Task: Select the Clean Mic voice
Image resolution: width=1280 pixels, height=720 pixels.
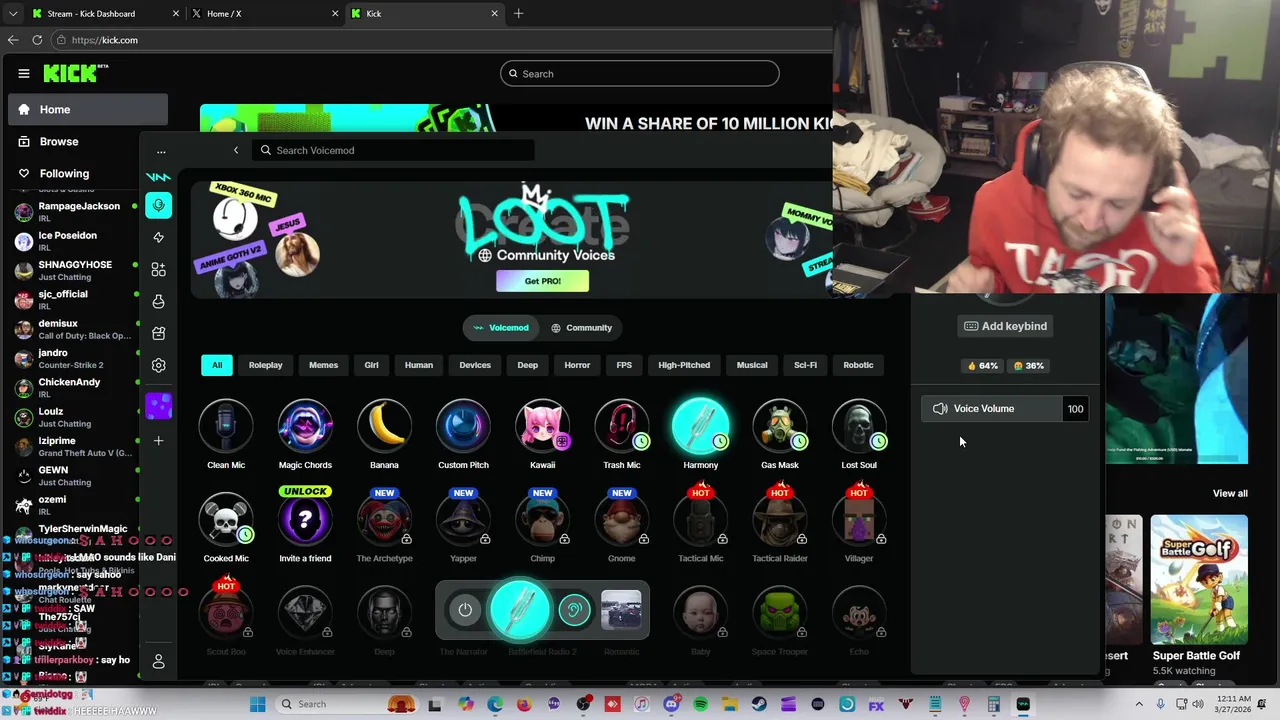Action: point(226,427)
